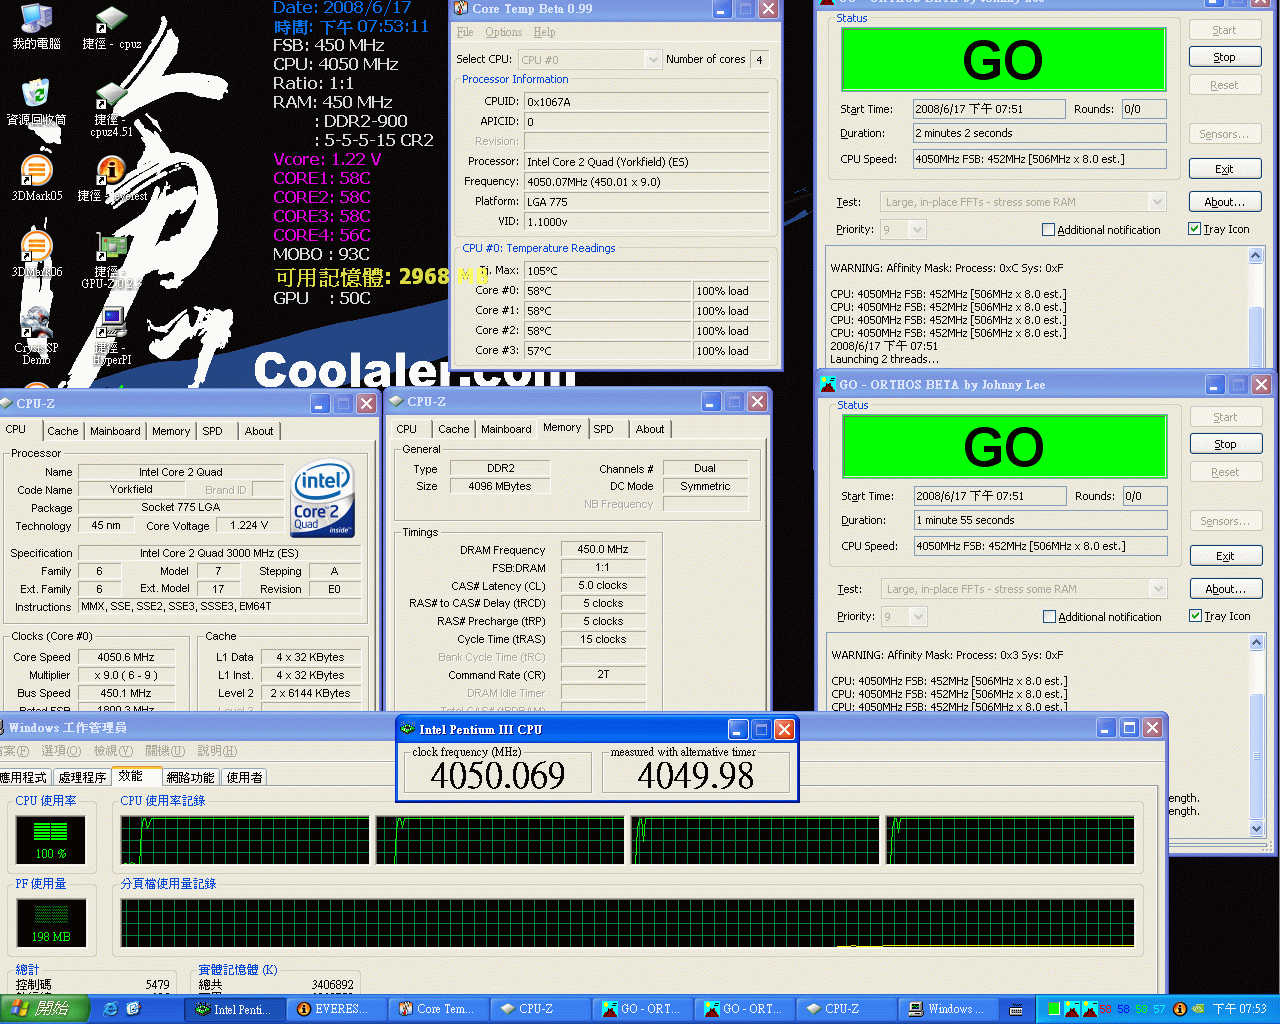The width and height of the screenshot is (1280, 1024).
Task: Click the taskbar clock showing 下午 07:53
Action: (x=1240, y=1009)
